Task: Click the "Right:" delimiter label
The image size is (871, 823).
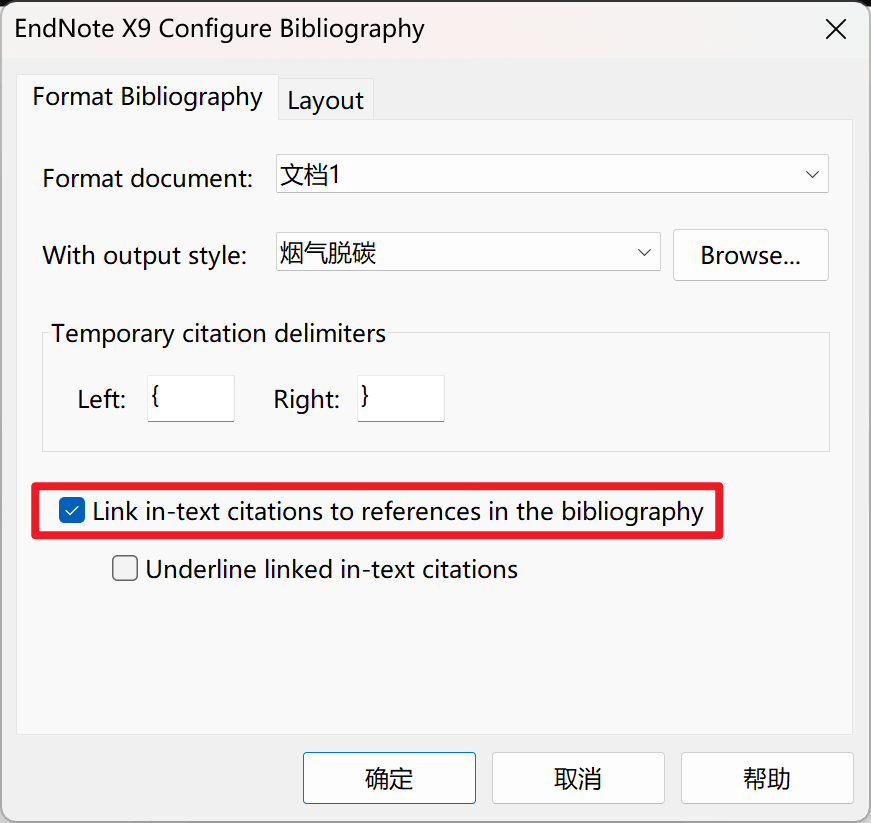Action: (307, 400)
